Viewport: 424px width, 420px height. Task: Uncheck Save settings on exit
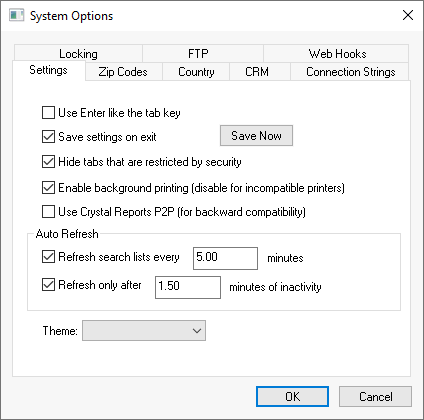point(48,137)
